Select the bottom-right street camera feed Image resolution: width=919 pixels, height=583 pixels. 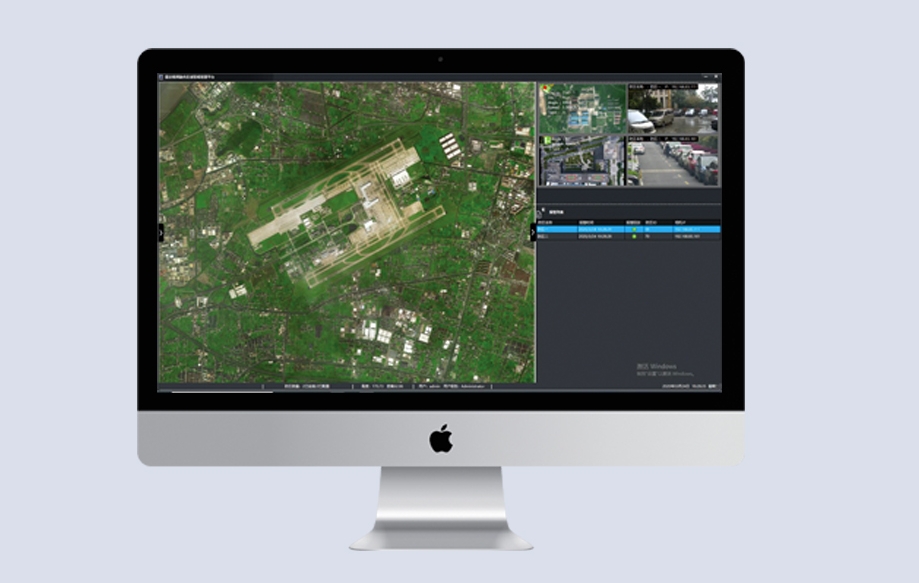click(672, 161)
